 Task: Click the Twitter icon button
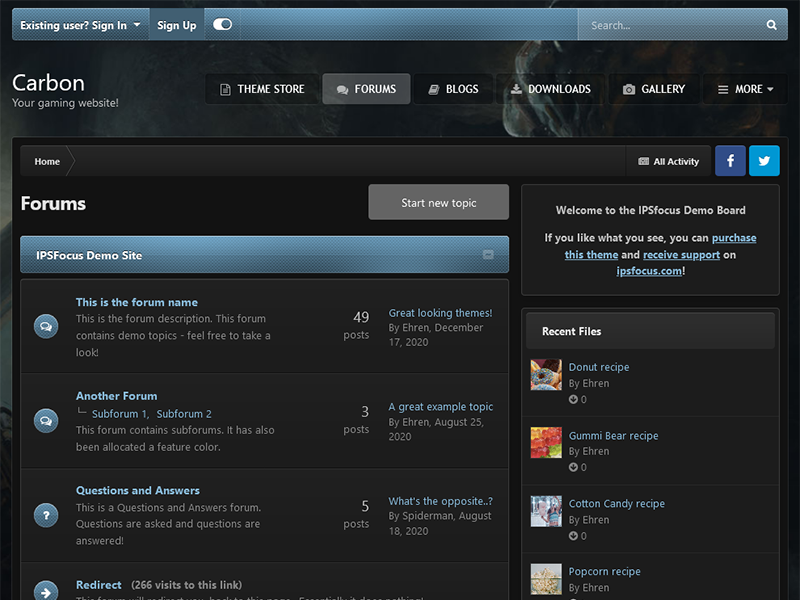point(764,161)
